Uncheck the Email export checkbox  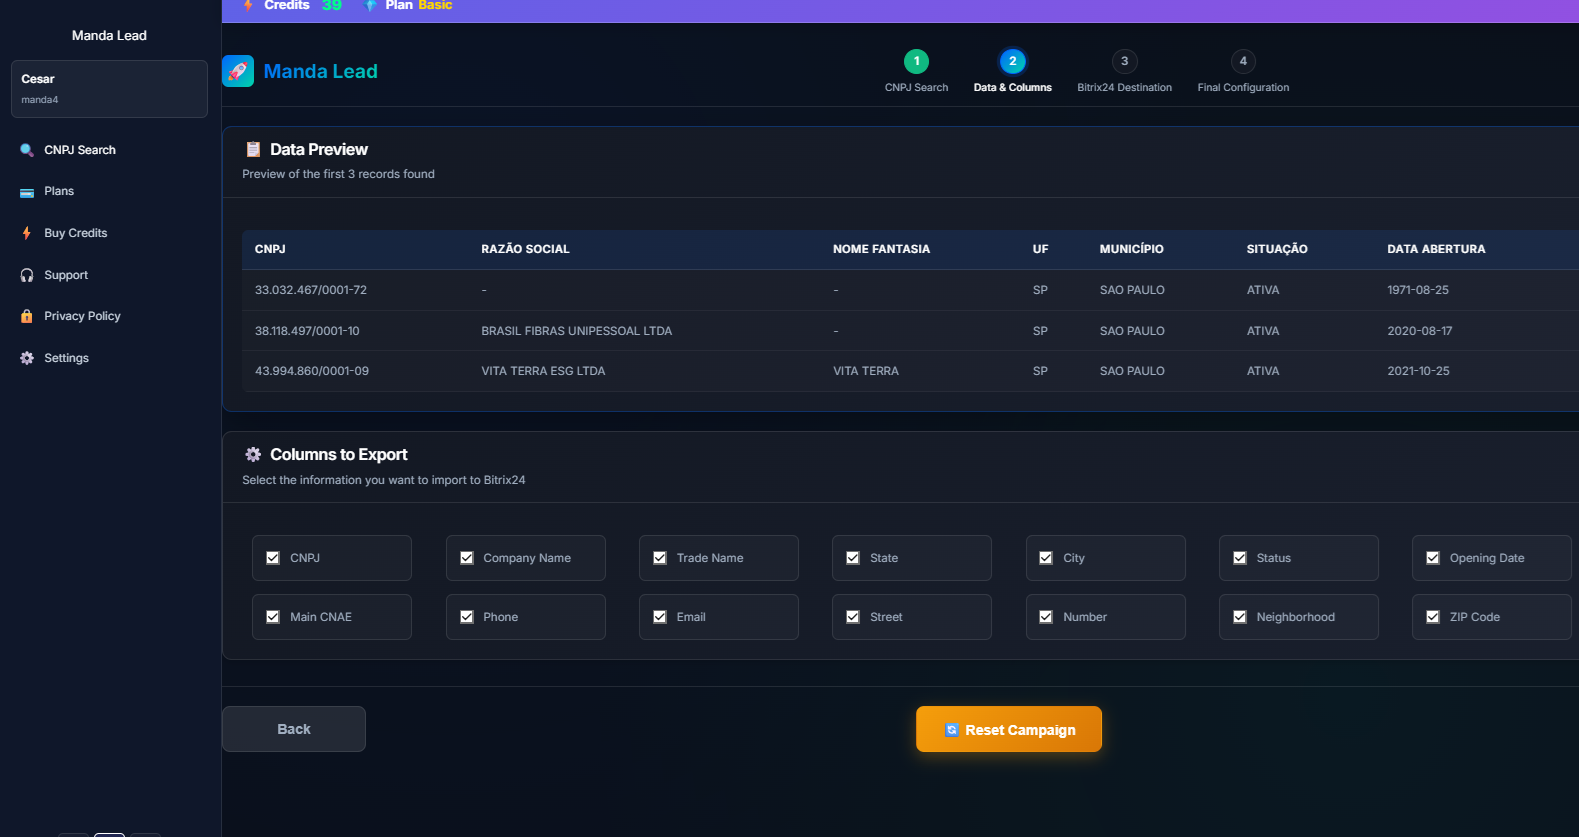pos(660,617)
